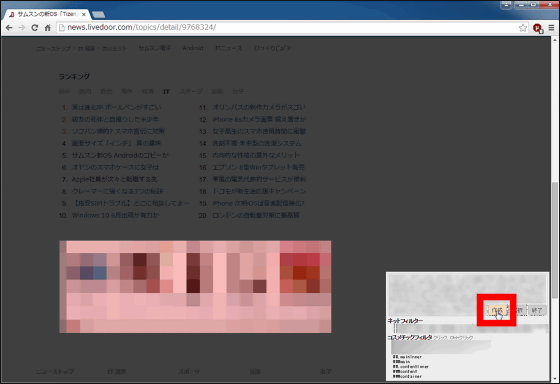This screenshot has height=384, width=560.
Task: Click the browser forward arrow
Action: 22,28
